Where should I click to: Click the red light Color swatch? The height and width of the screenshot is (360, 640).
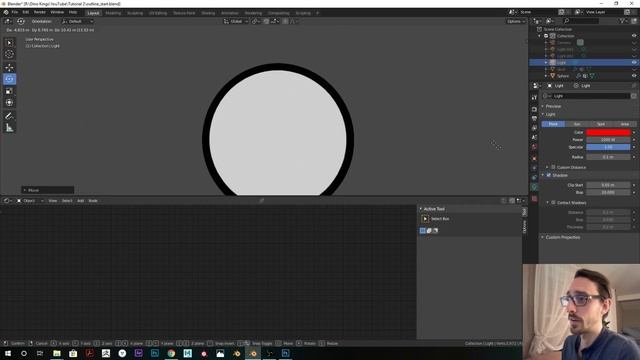(608, 132)
